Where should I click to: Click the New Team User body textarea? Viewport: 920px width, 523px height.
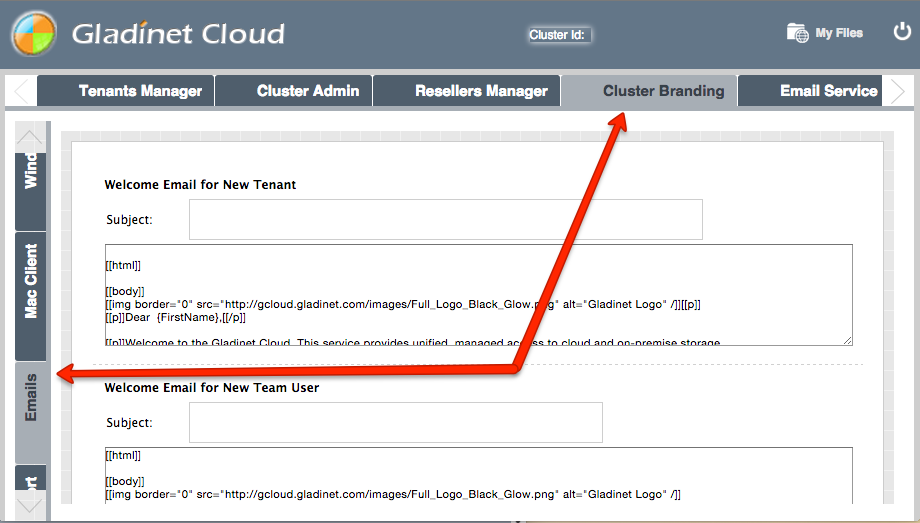click(x=478, y=475)
